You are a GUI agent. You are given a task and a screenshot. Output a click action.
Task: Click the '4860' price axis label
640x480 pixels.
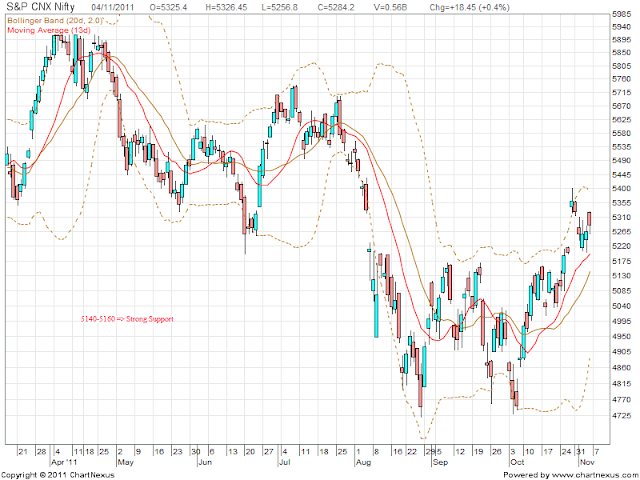(622, 367)
